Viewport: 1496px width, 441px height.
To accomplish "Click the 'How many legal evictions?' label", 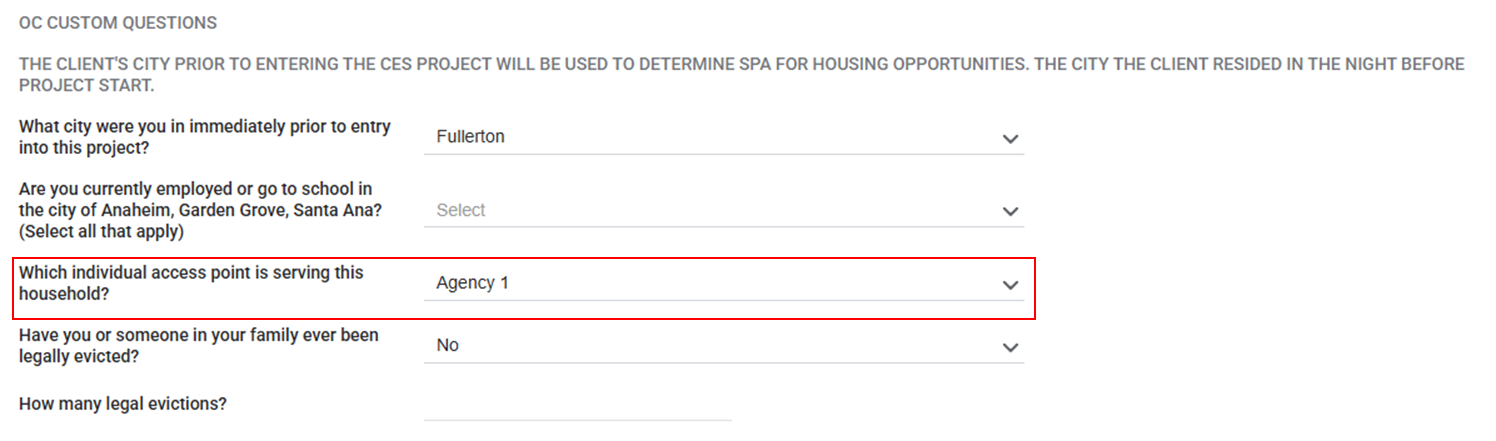I will pos(123,405).
